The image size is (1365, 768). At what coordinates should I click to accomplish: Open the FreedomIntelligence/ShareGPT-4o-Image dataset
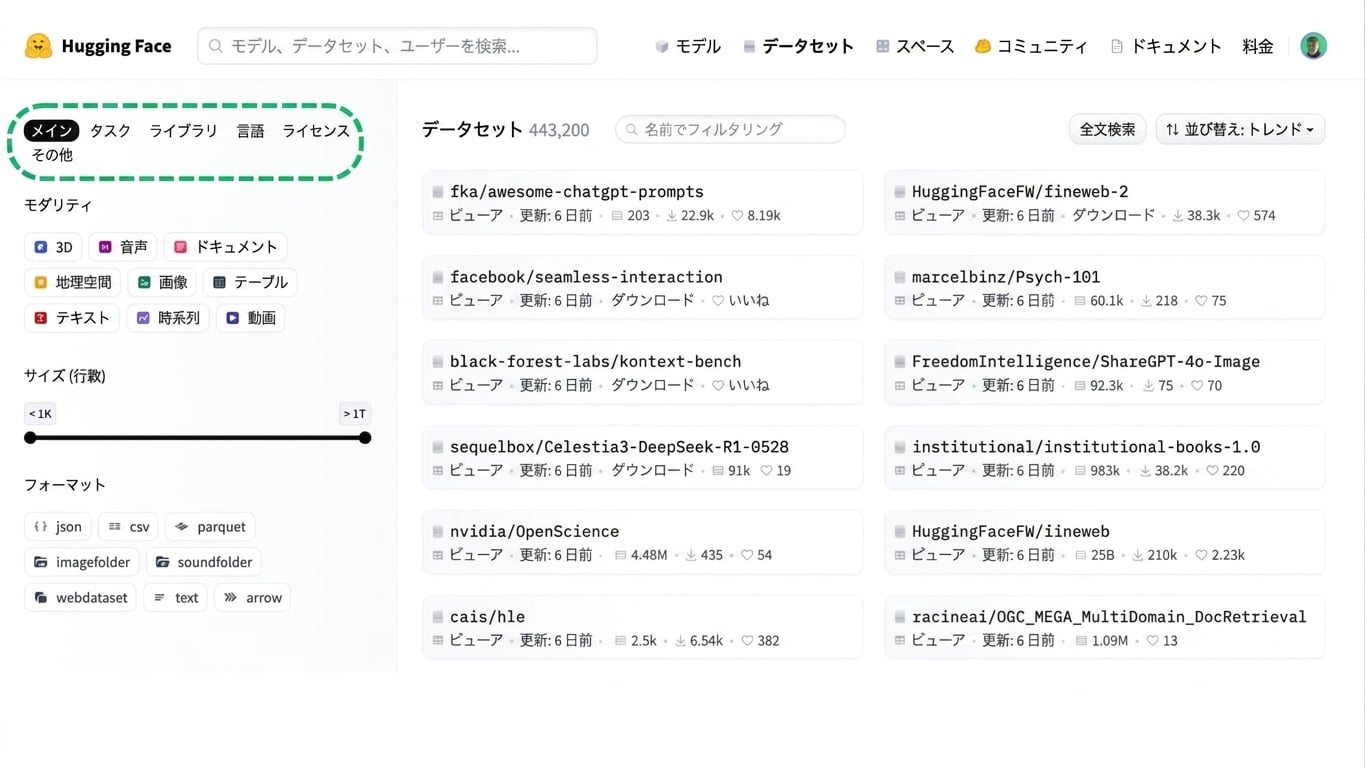(1105, 373)
